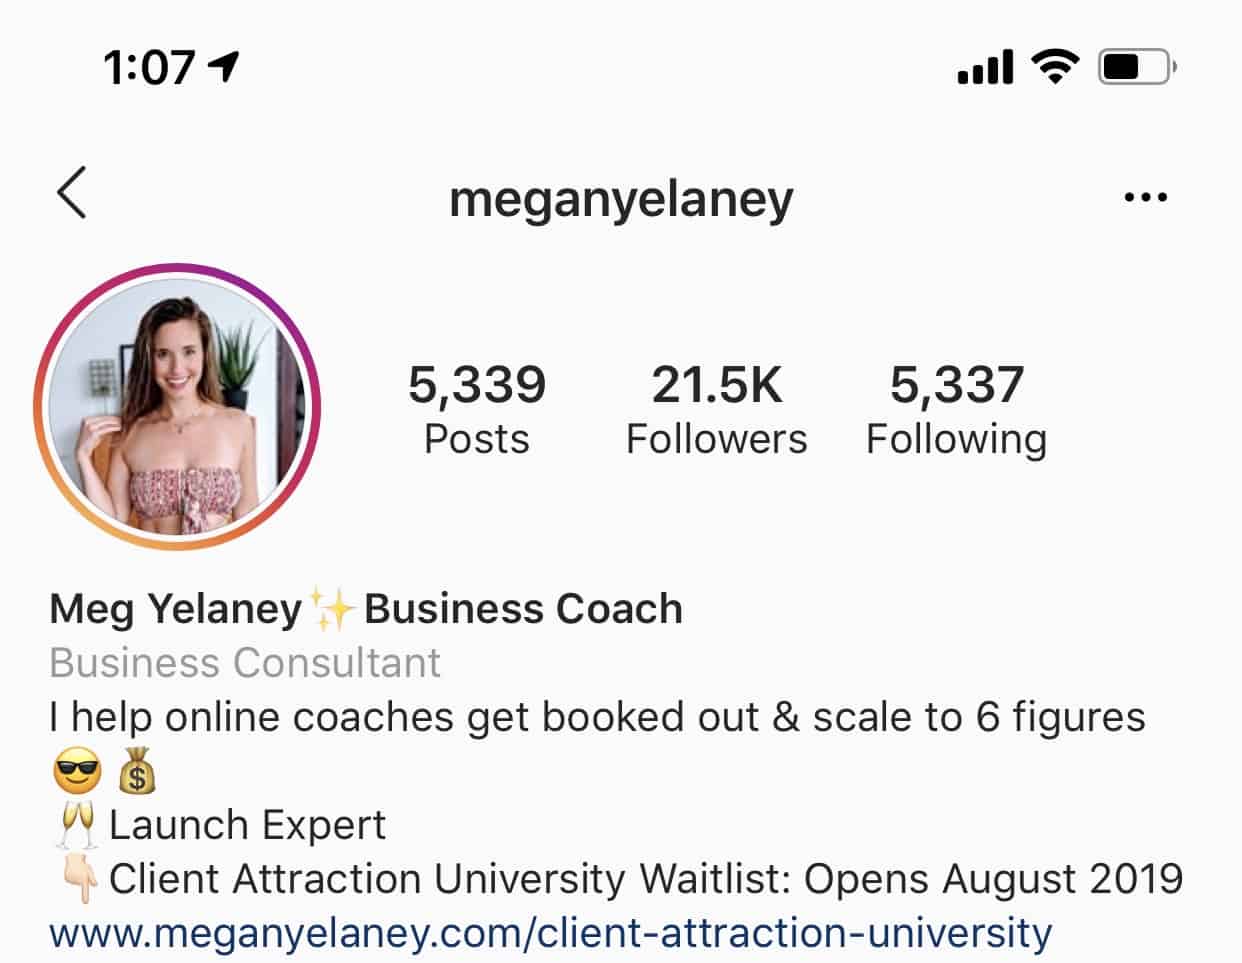Tap the money bag emoji
This screenshot has height=963, width=1242.
[138, 771]
